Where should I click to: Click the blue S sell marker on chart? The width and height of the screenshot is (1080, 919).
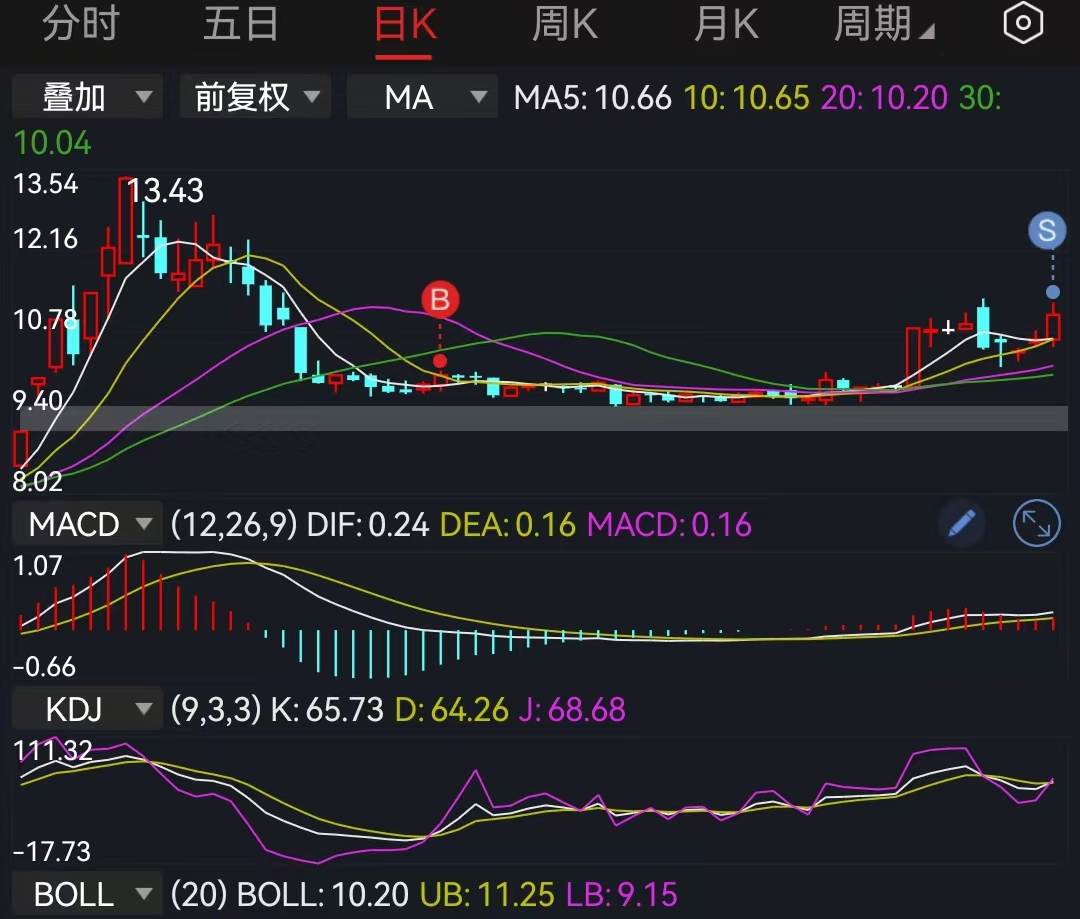click(x=1047, y=230)
